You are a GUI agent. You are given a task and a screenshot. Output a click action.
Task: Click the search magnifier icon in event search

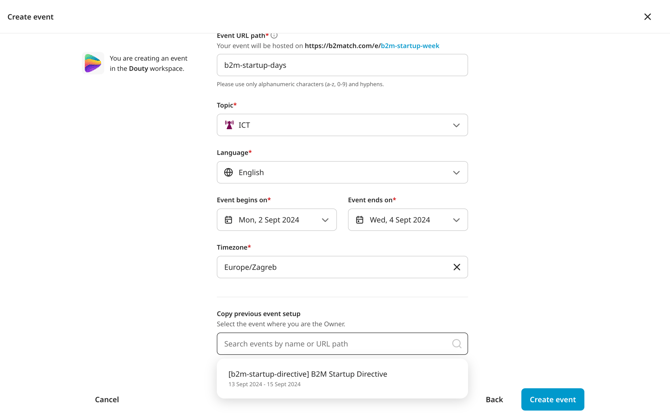pos(457,344)
